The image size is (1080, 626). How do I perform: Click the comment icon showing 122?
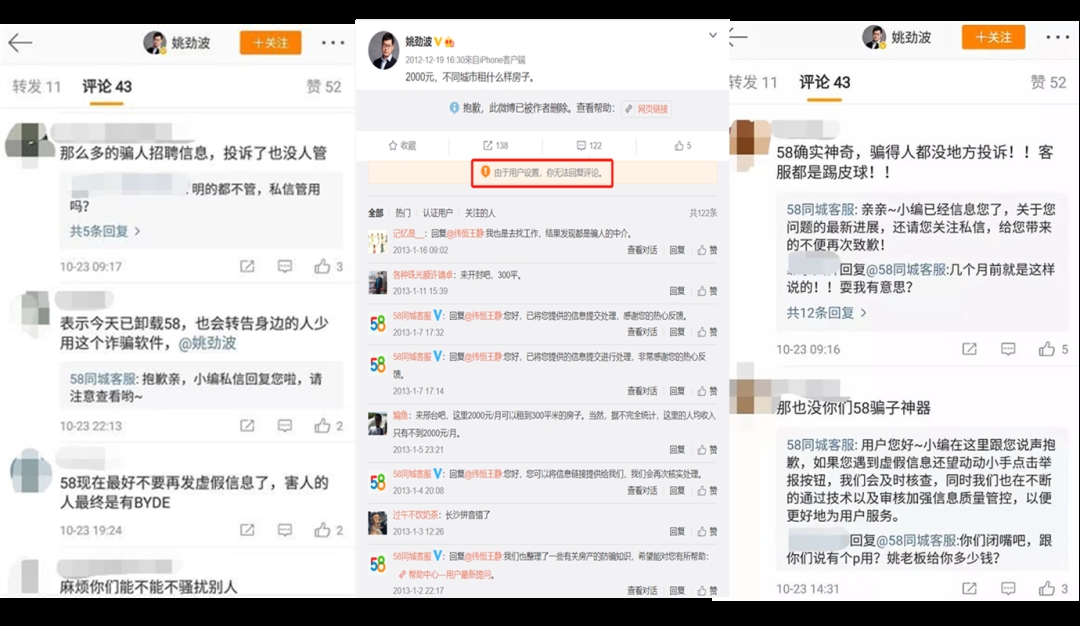581,145
